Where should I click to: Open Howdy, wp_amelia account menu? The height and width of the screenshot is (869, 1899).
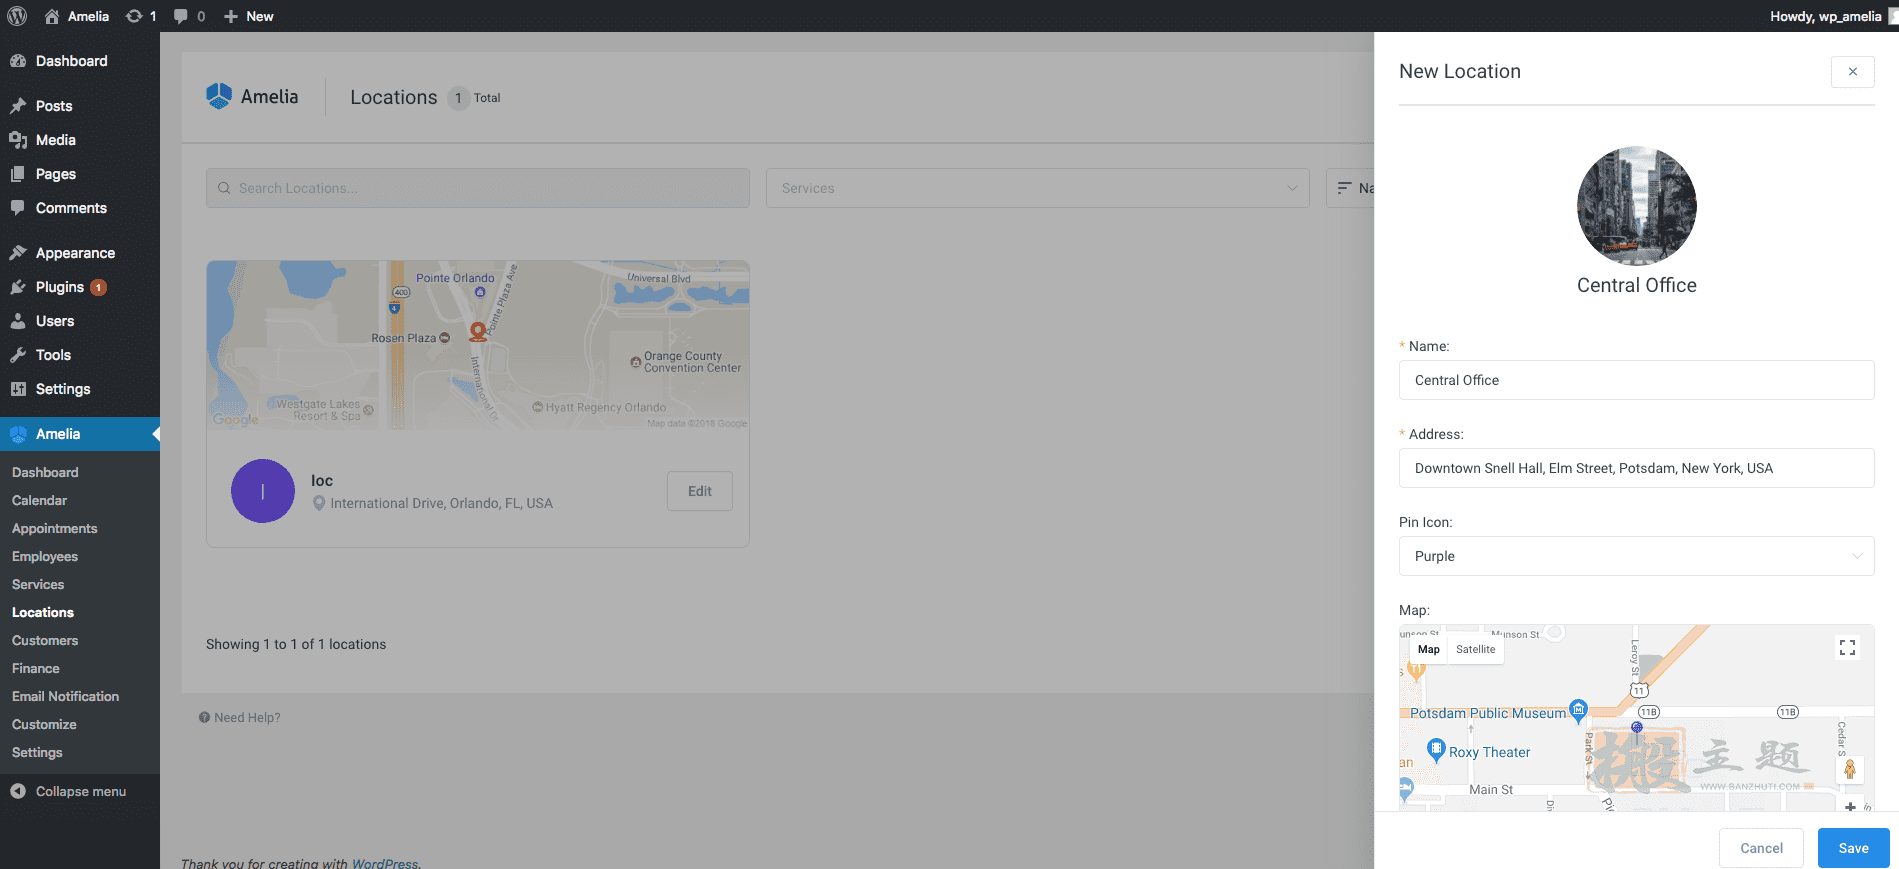click(1832, 16)
